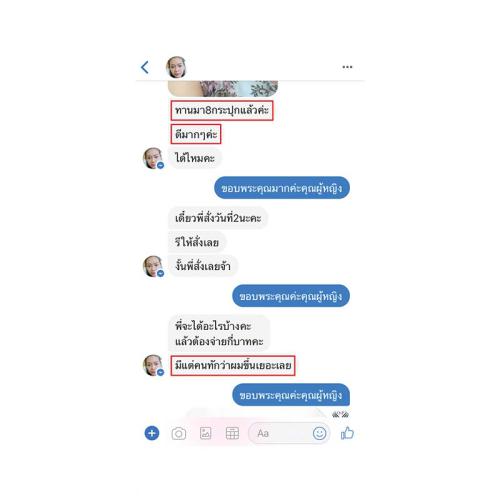This screenshot has height=500, width=500.
Task: Select the last blue reply bubble
Action: point(291,395)
